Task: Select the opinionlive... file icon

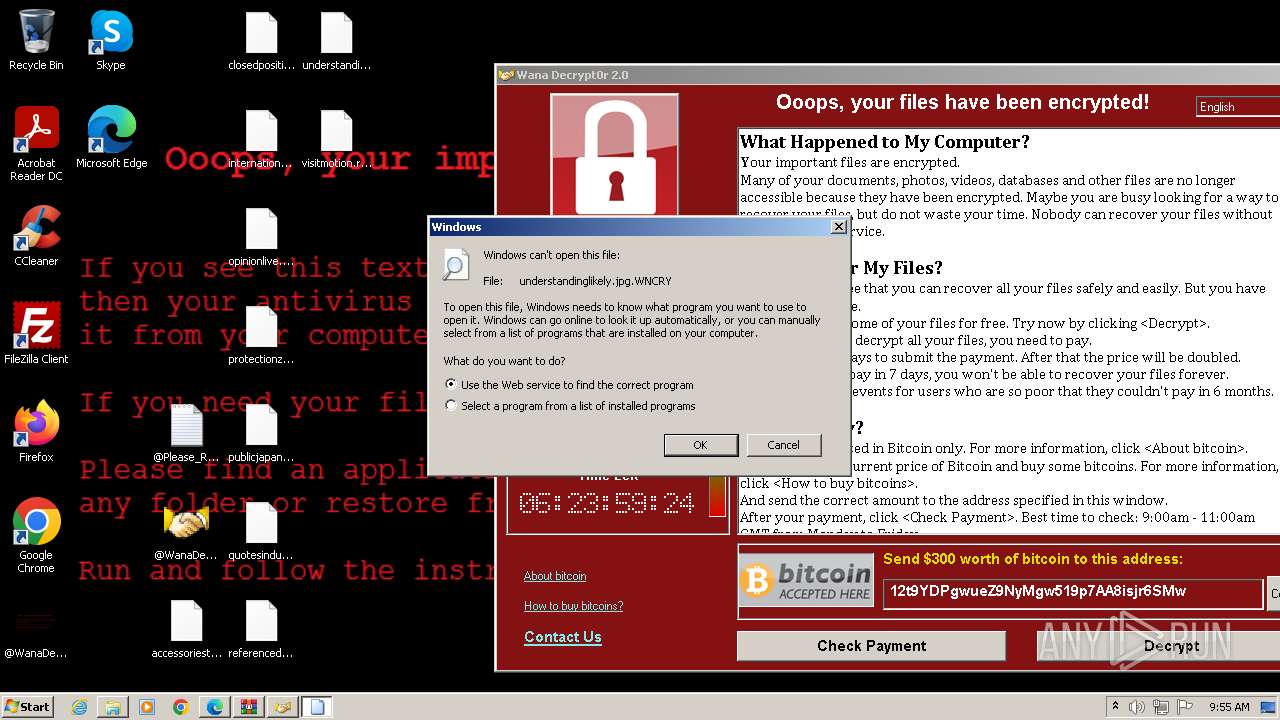Action: pos(261,236)
